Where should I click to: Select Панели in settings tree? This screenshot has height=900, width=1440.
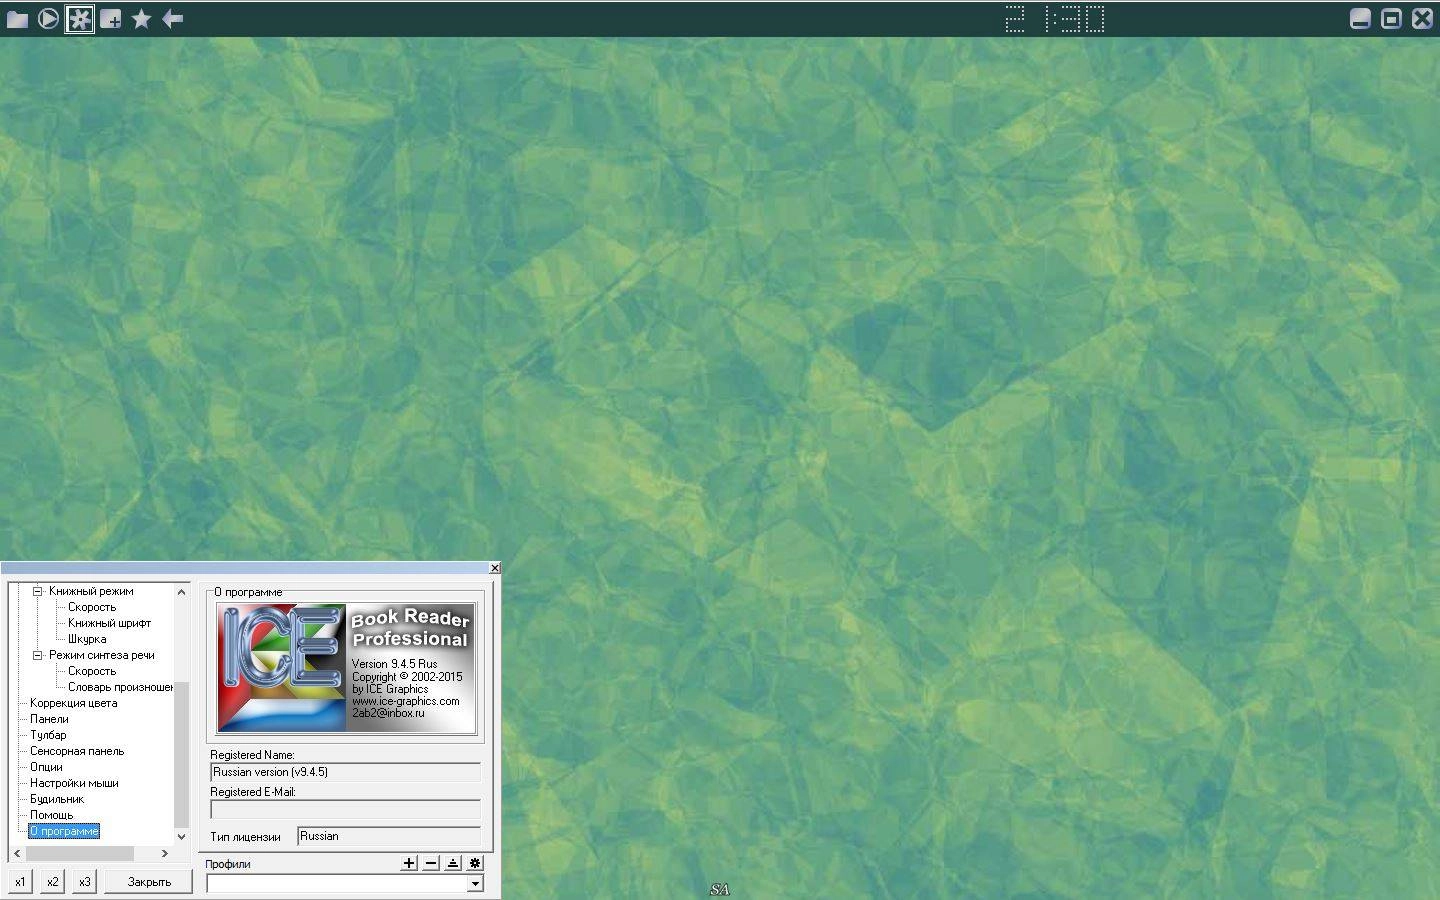49,719
